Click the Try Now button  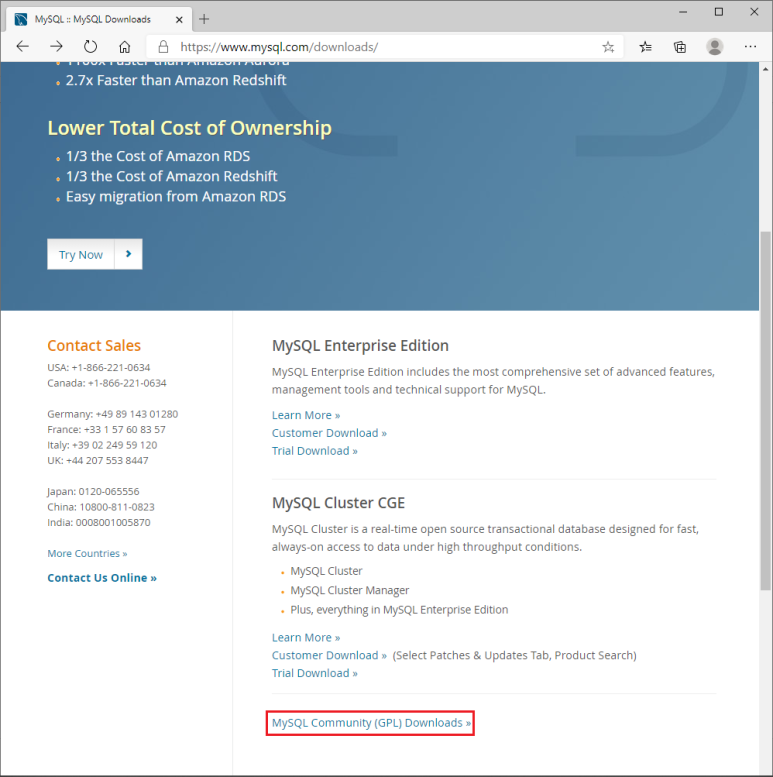pos(81,254)
